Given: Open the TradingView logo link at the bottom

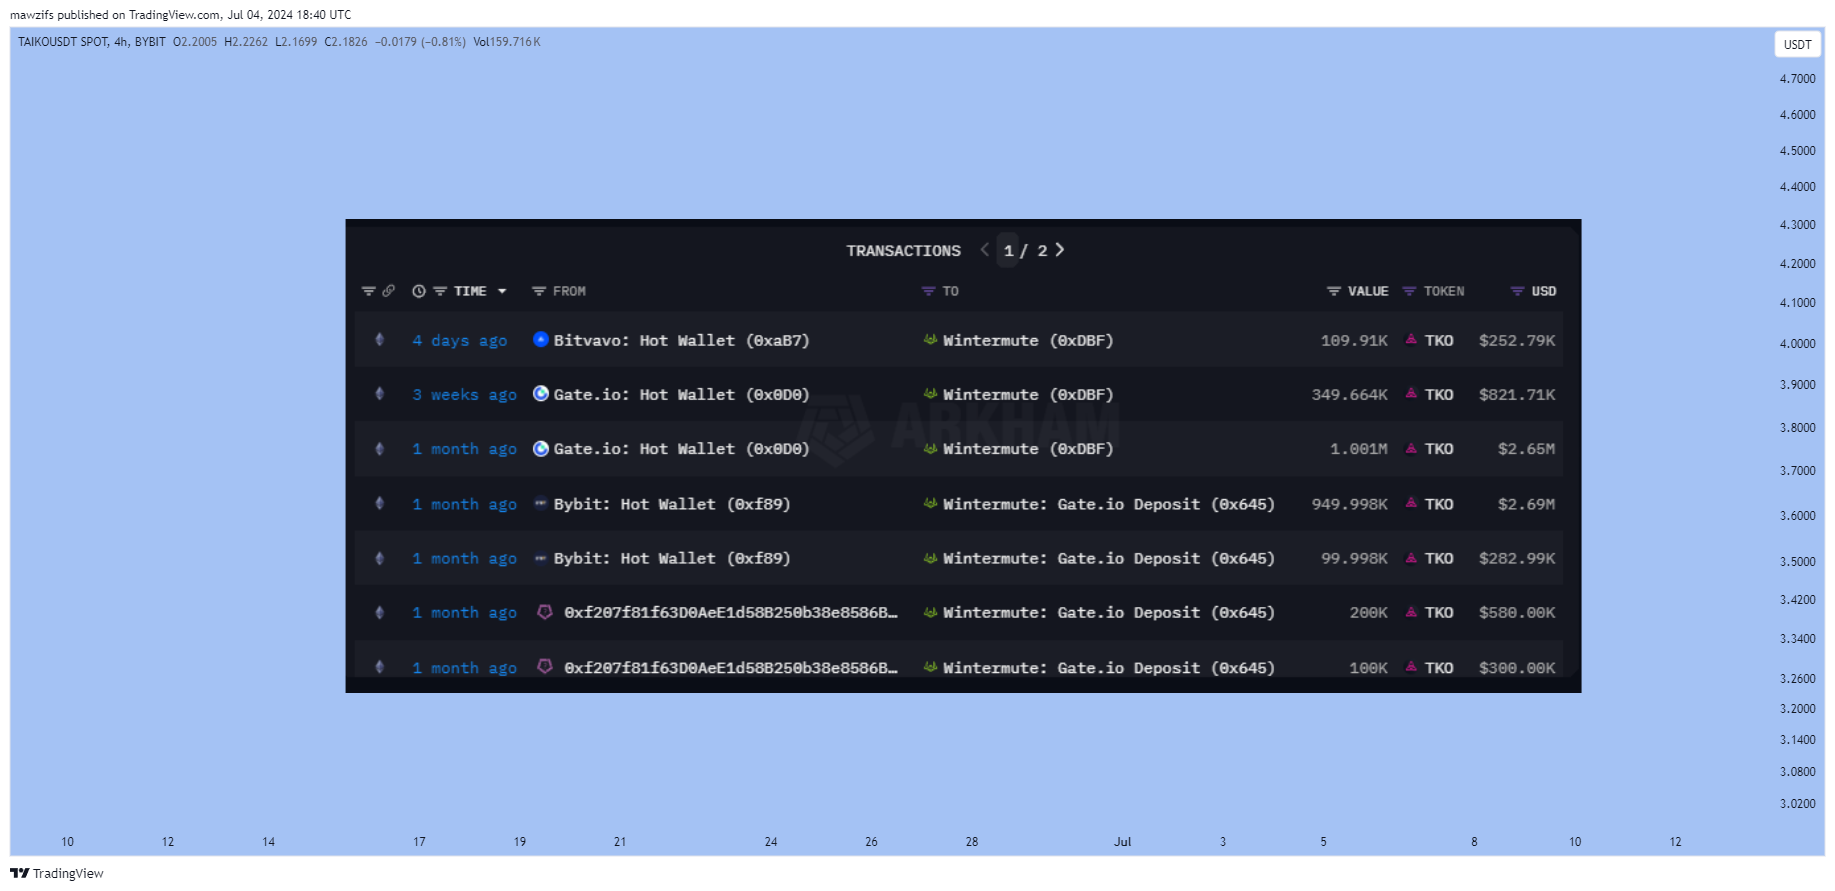Looking at the screenshot, I should 57,873.
